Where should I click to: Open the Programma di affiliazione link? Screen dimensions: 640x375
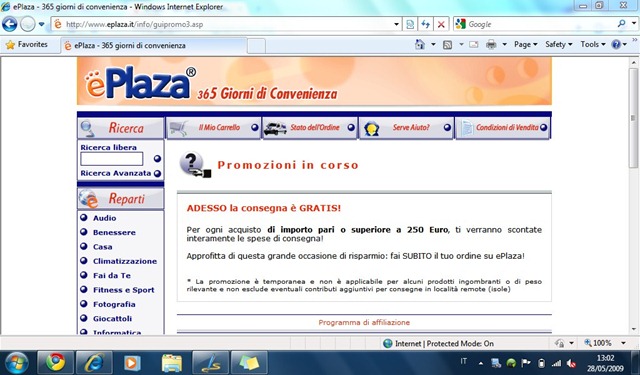(364, 322)
